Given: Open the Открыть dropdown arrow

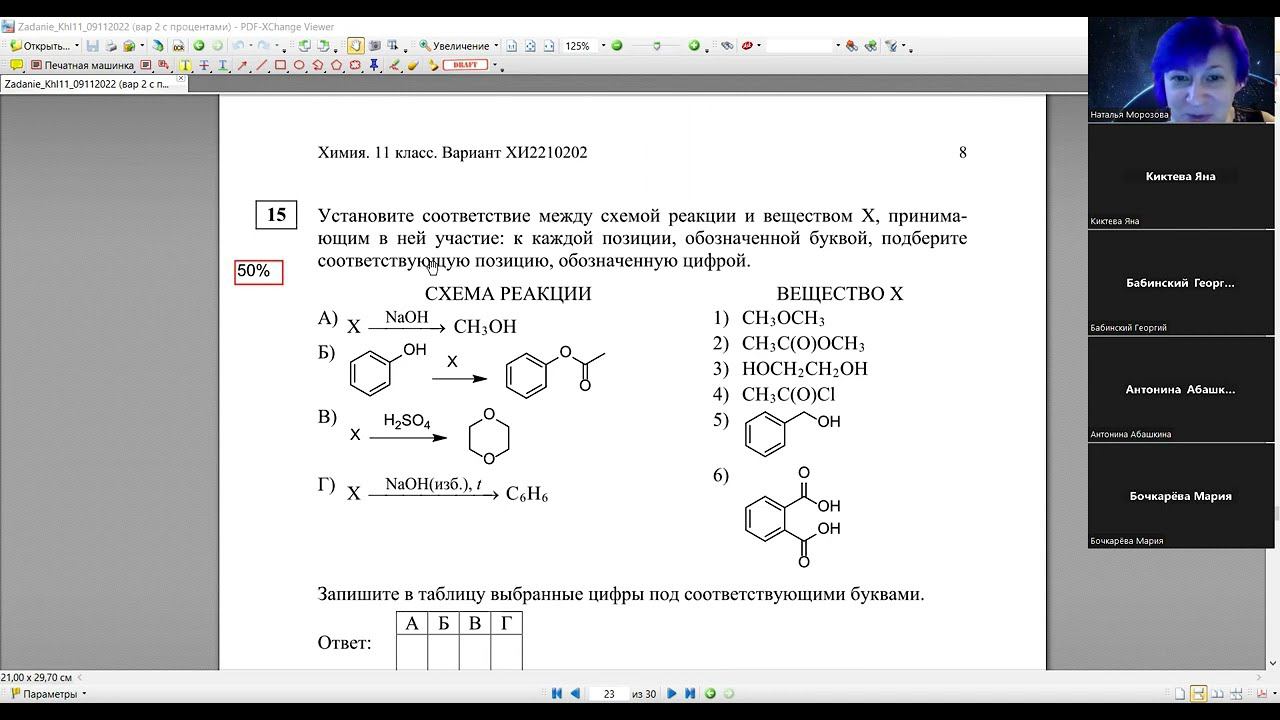Looking at the screenshot, I should click(x=76, y=46).
